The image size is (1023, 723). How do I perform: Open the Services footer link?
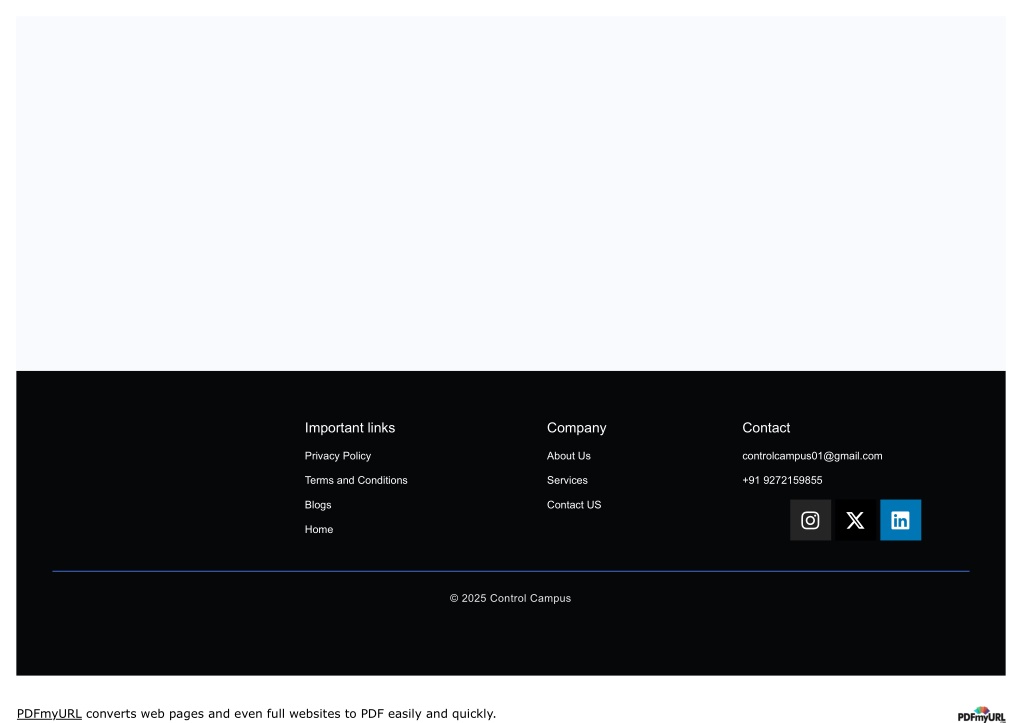point(567,480)
